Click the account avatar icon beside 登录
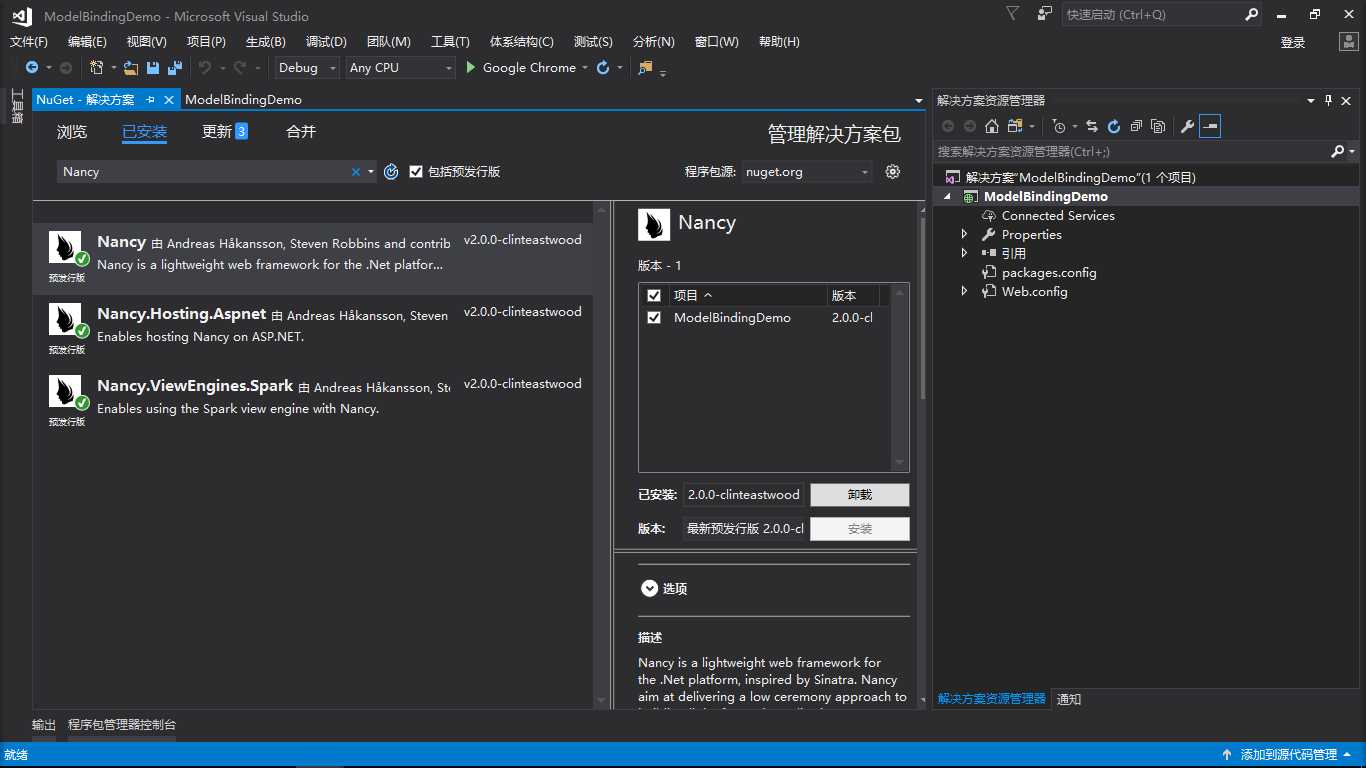The width and height of the screenshot is (1366, 768). click(x=1348, y=42)
